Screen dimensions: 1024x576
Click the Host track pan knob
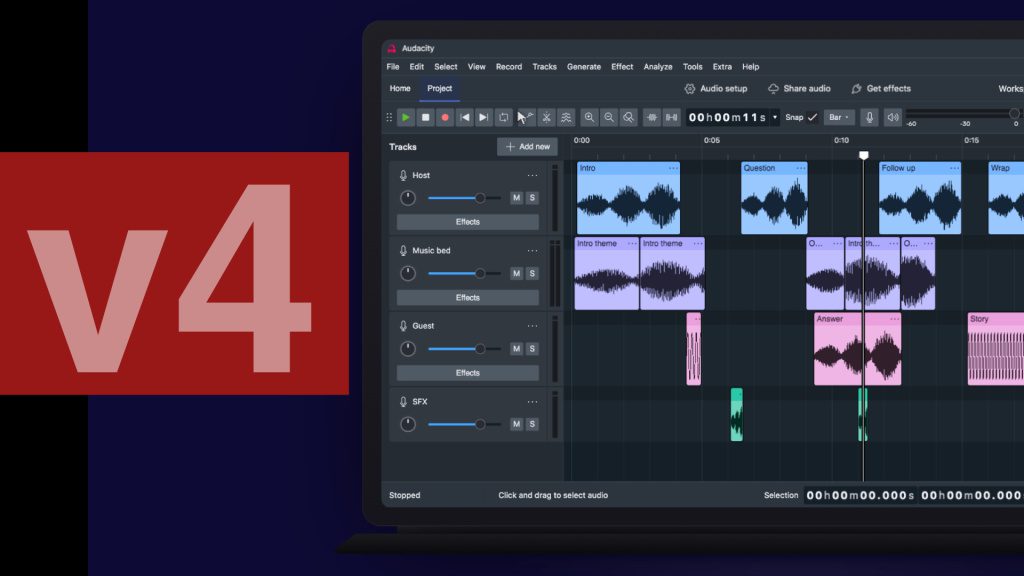pyautogui.click(x=408, y=198)
